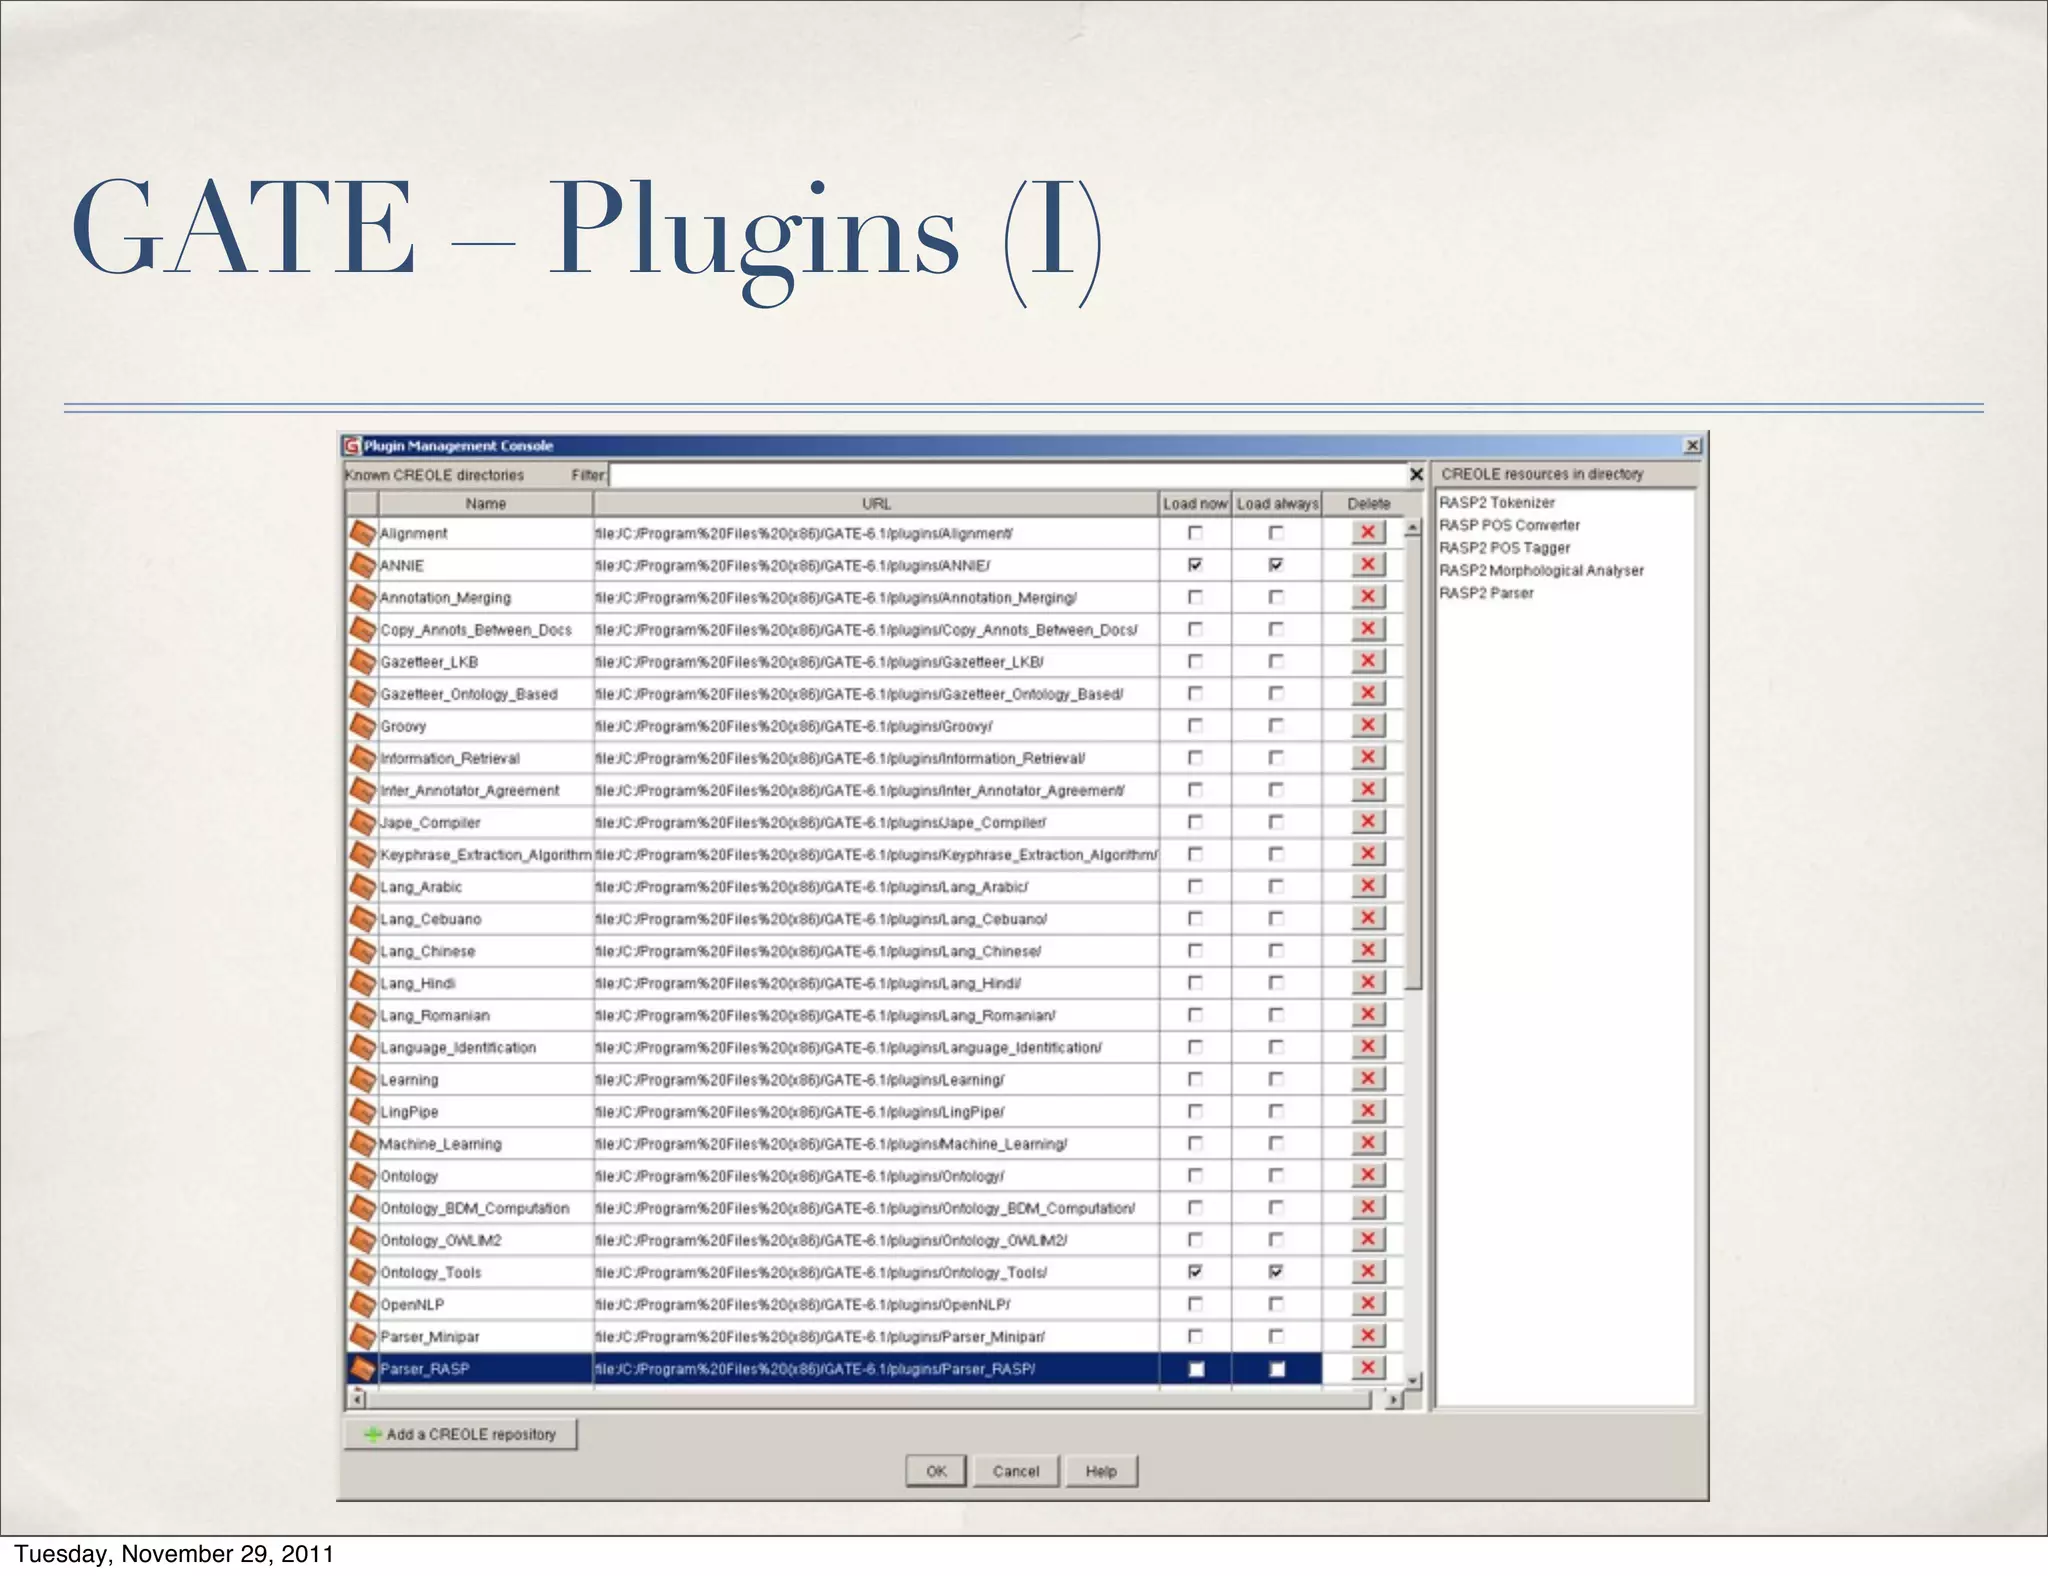Click delete icon for the OpenNLP row

point(1367,1304)
